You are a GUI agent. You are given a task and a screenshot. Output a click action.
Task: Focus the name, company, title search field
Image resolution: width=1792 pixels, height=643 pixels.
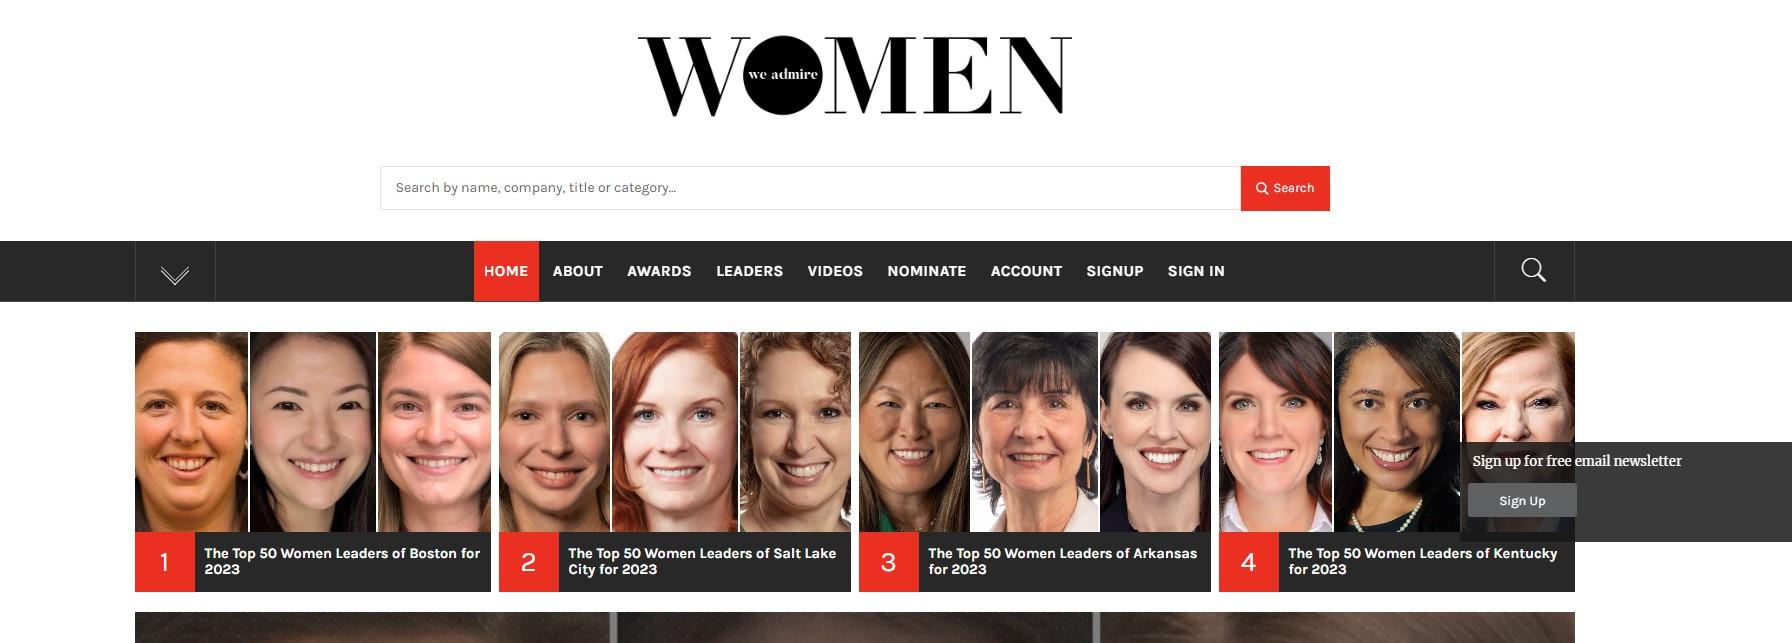click(x=810, y=188)
